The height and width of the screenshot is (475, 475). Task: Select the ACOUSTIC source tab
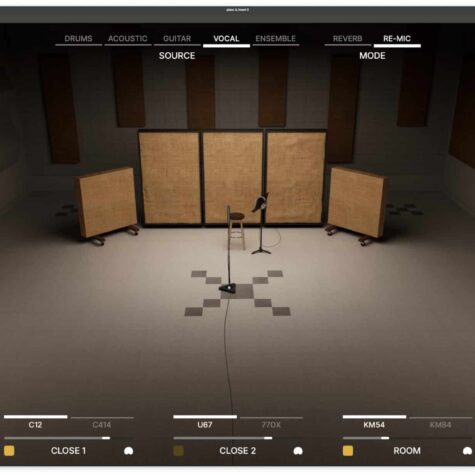click(128, 39)
